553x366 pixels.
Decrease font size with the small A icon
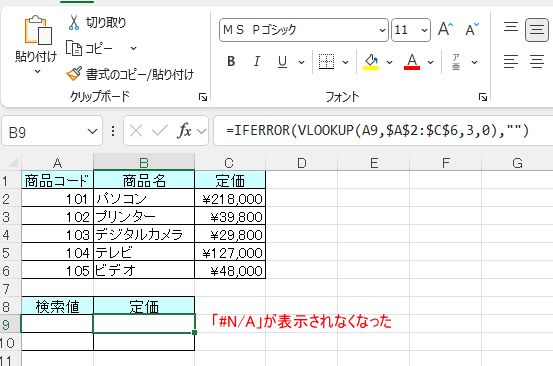pyautogui.click(x=472, y=30)
